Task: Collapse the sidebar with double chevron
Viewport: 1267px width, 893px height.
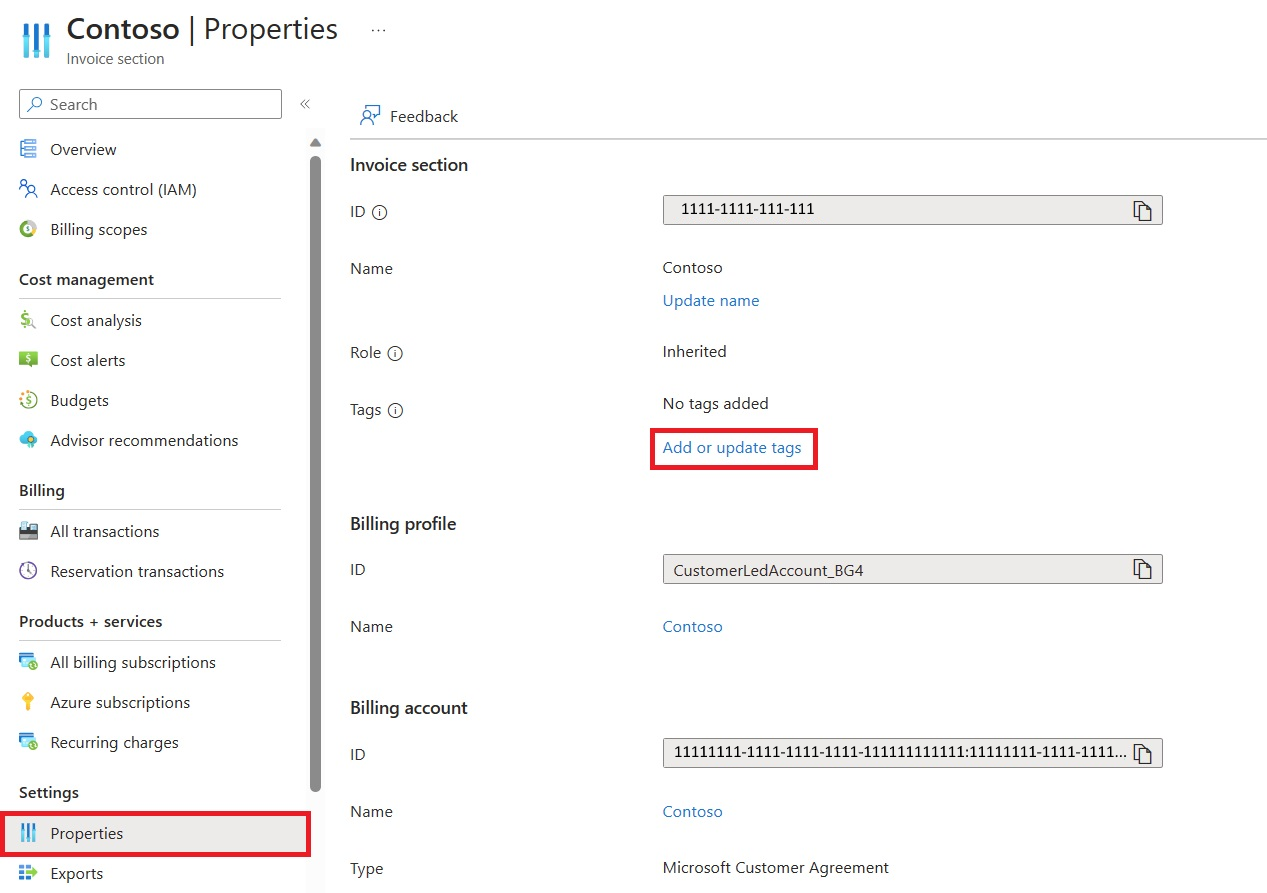Action: (305, 104)
